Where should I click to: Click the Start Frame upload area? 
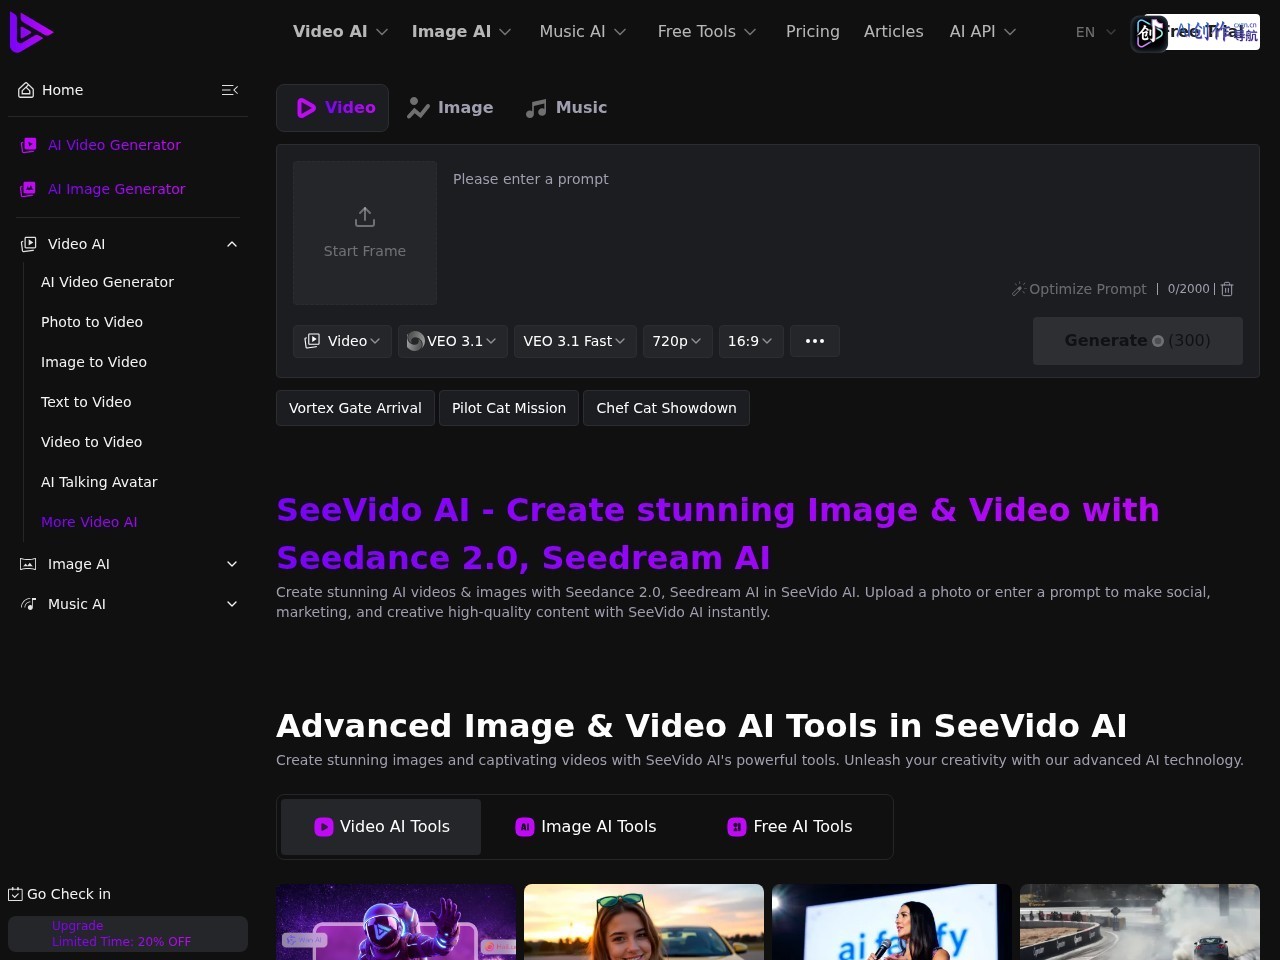pos(365,233)
